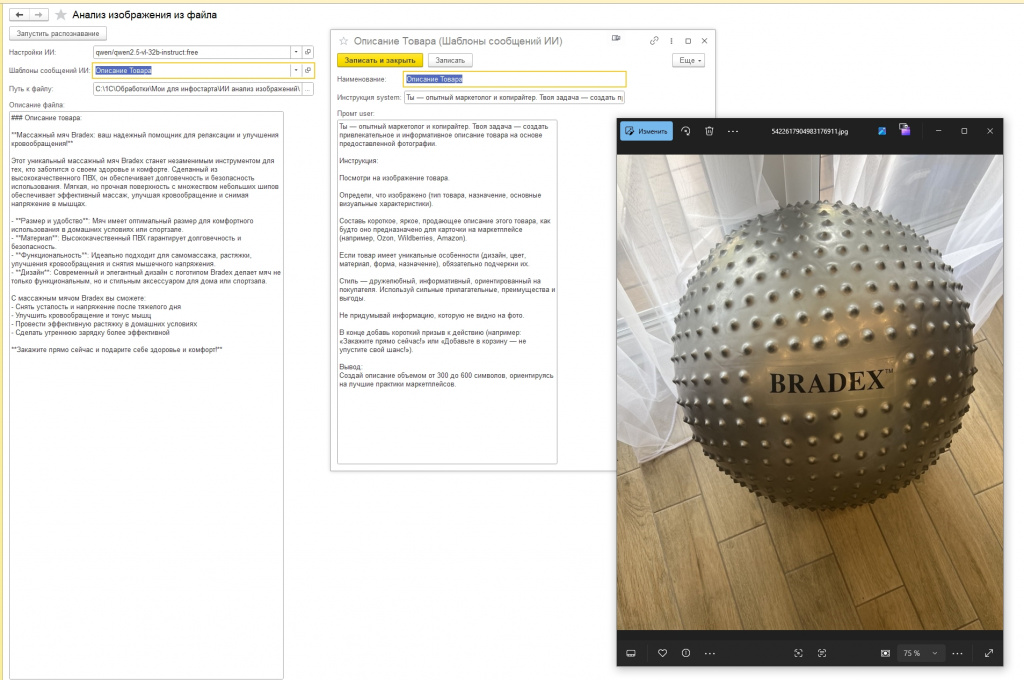Click the file name 5422617904983176911.jpg

tap(810, 131)
